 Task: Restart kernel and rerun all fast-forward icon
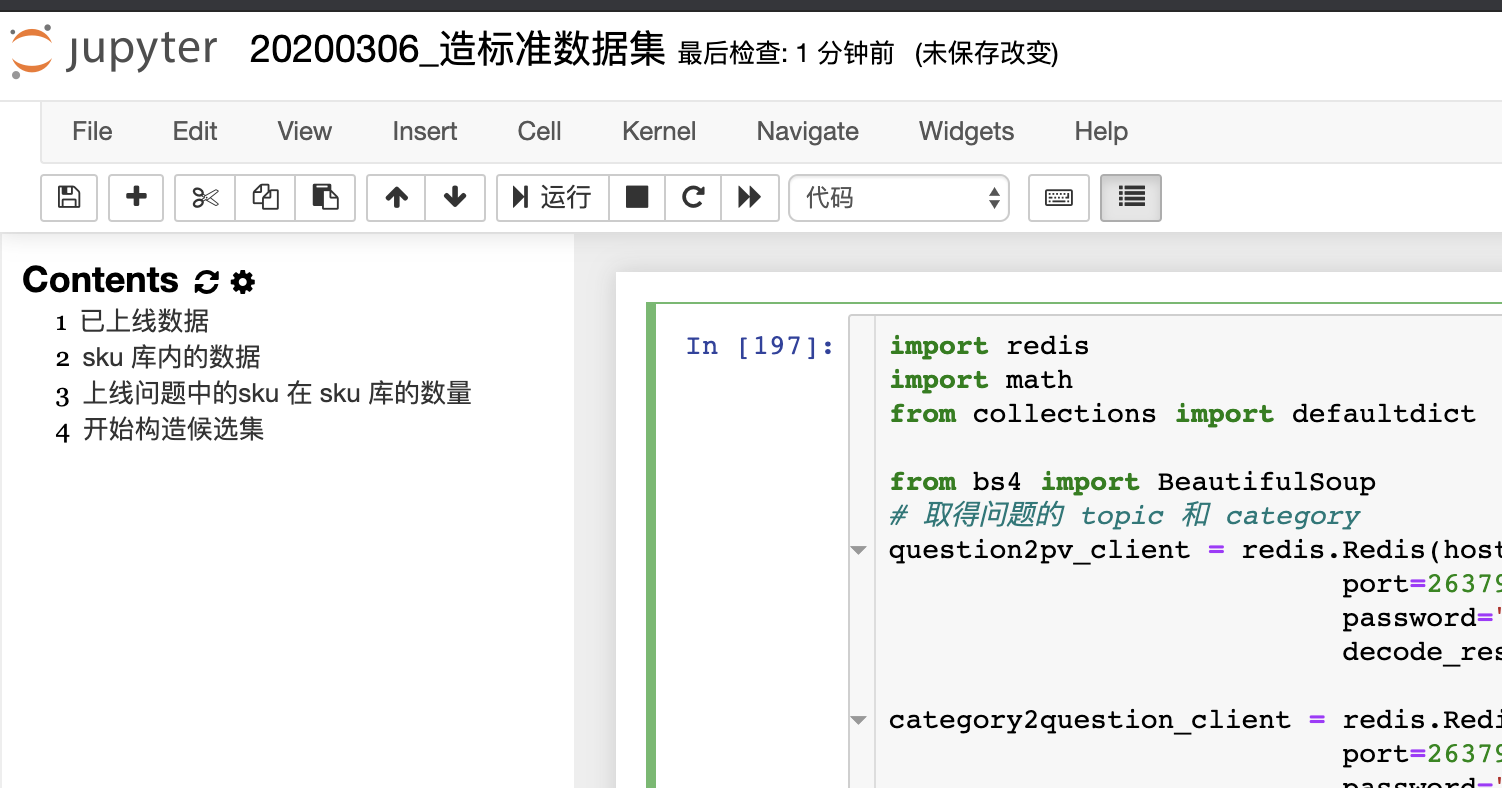(749, 198)
